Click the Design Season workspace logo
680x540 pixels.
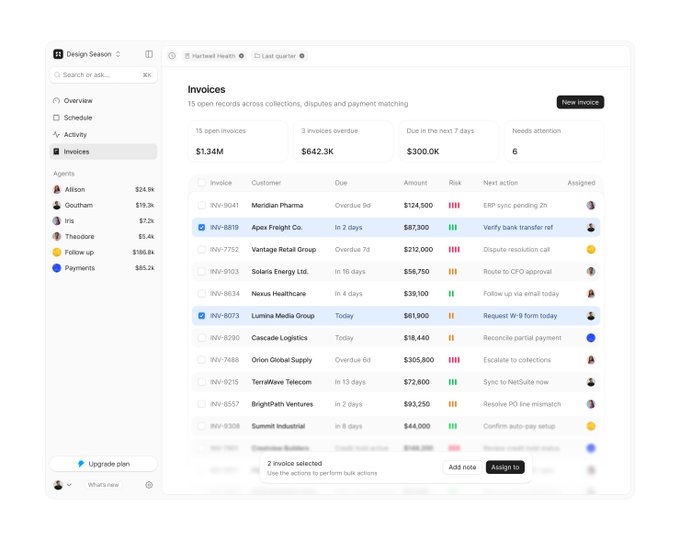(x=58, y=54)
